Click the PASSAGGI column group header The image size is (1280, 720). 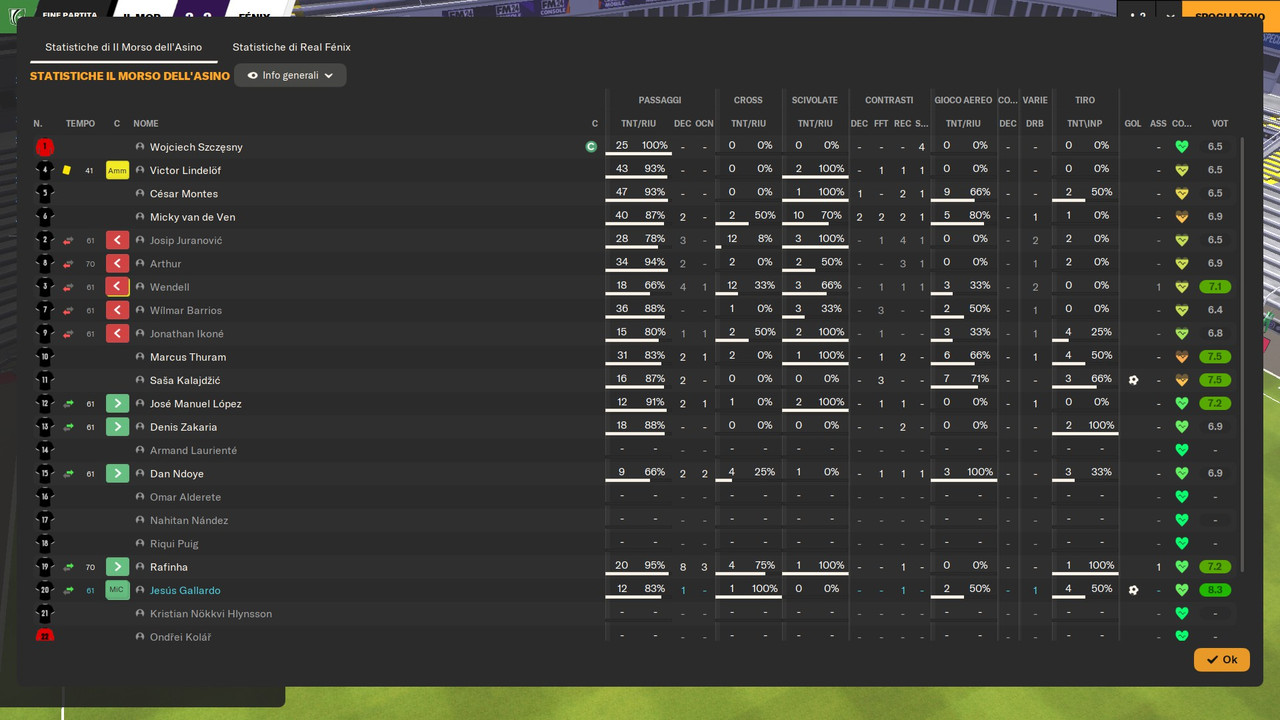[660, 100]
